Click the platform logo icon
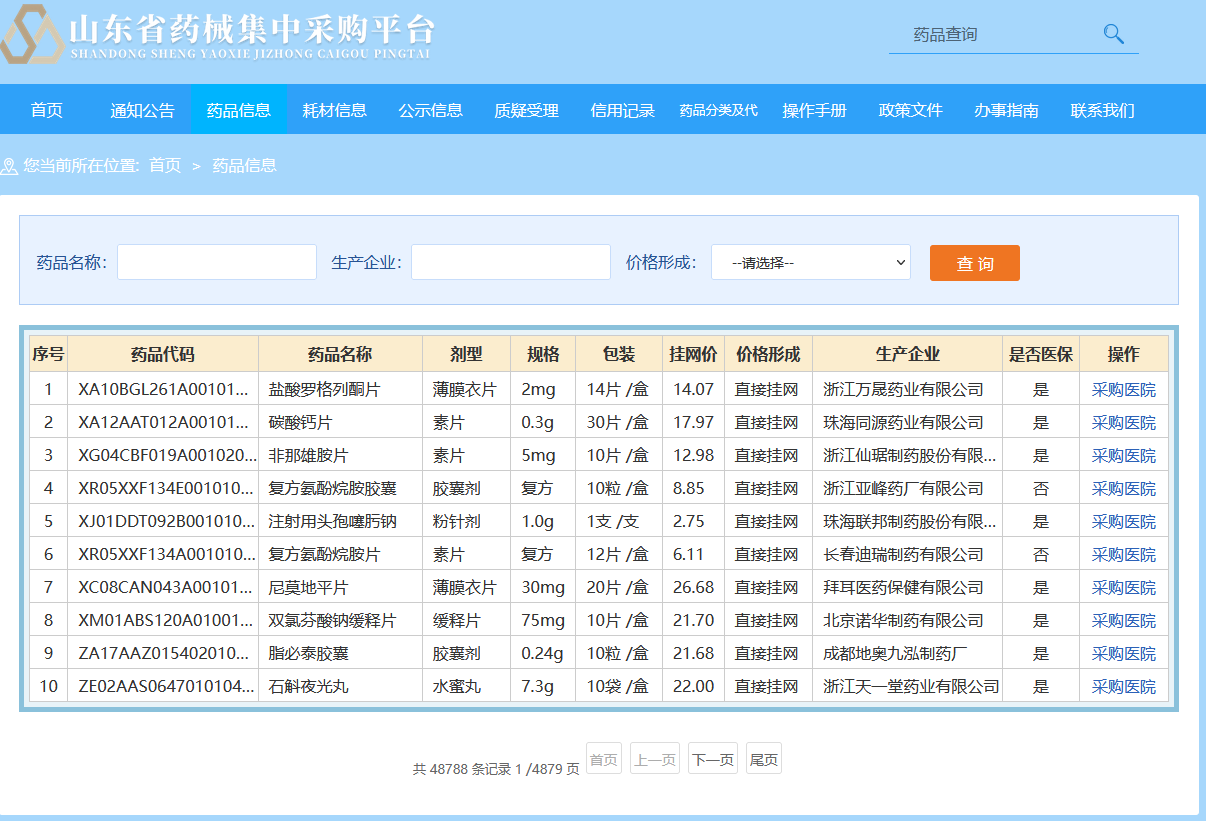The height and width of the screenshot is (821, 1206). pos(32,35)
